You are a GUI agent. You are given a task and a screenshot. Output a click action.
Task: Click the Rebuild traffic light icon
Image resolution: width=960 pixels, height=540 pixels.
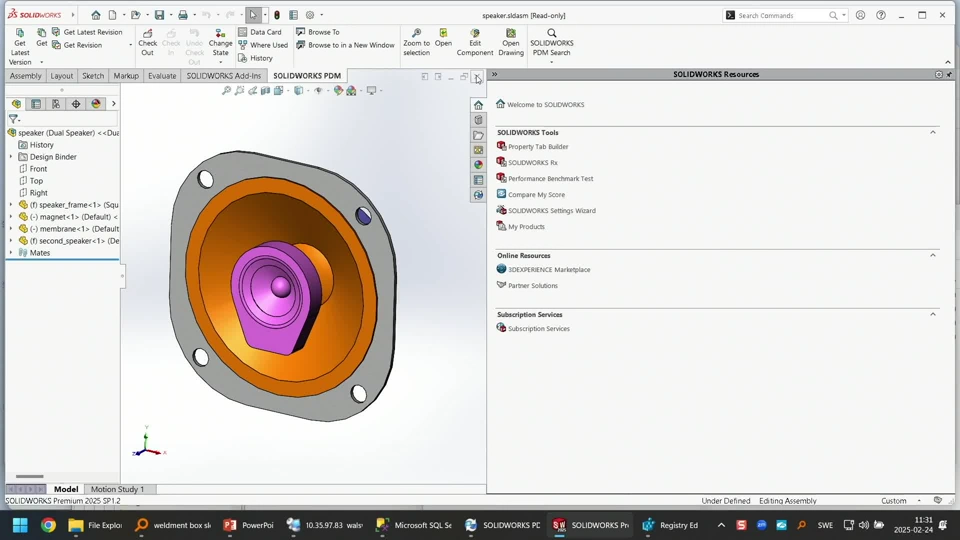(x=277, y=15)
